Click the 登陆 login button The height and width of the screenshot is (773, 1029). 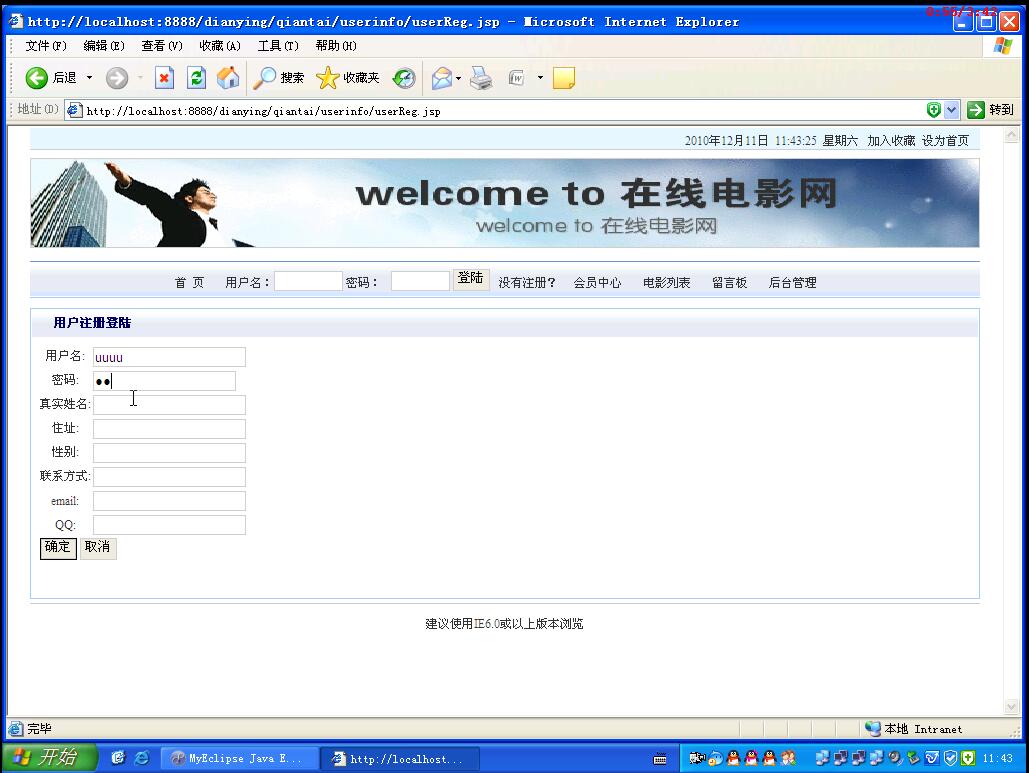[471, 279]
